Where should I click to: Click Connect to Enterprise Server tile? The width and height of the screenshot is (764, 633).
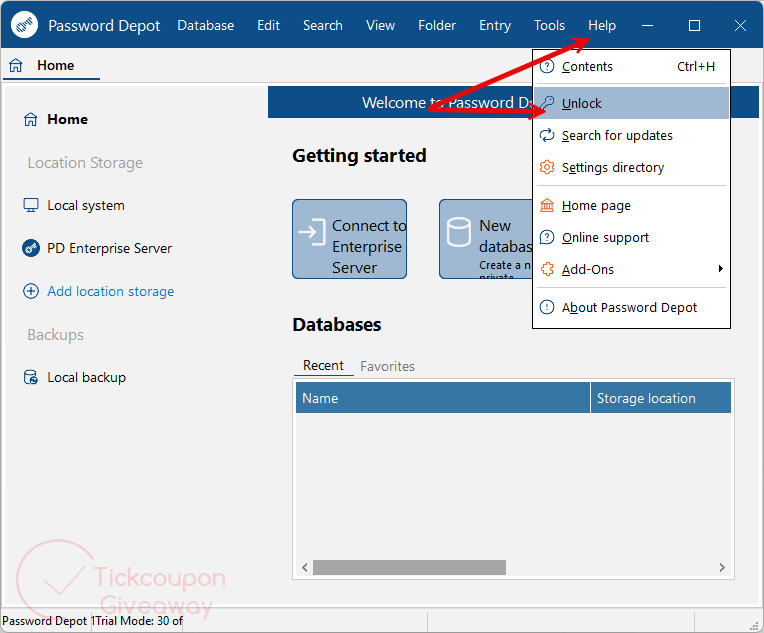point(349,239)
